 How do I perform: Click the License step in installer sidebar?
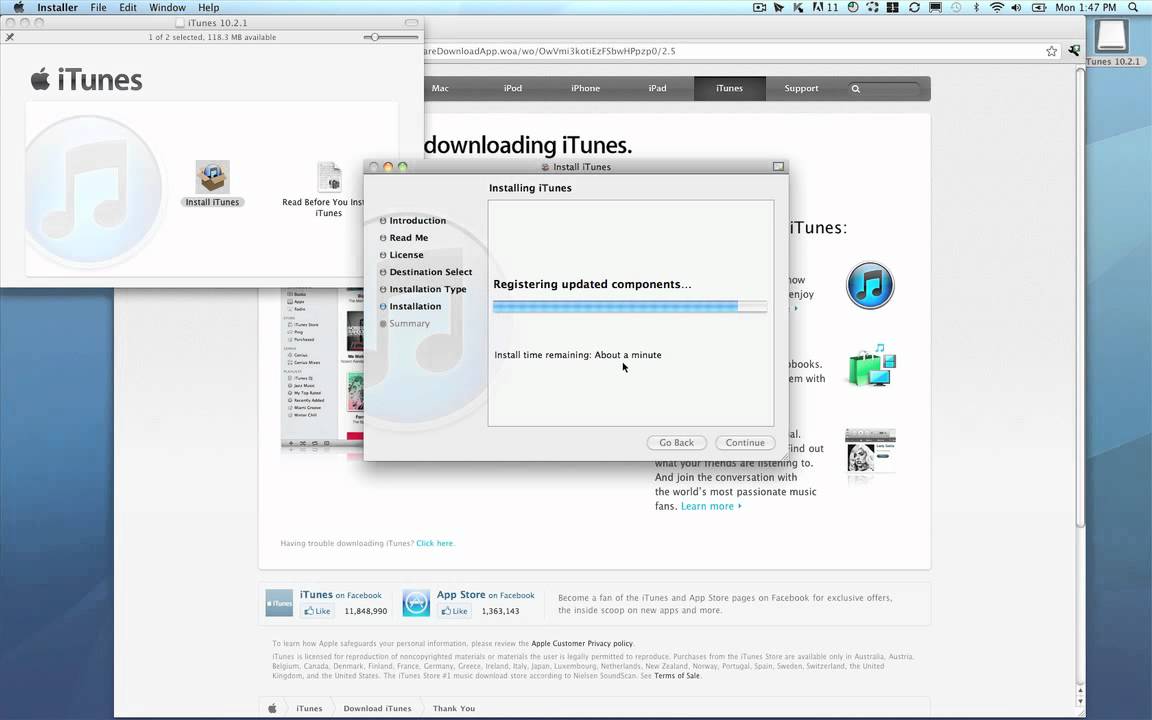(x=406, y=255)
